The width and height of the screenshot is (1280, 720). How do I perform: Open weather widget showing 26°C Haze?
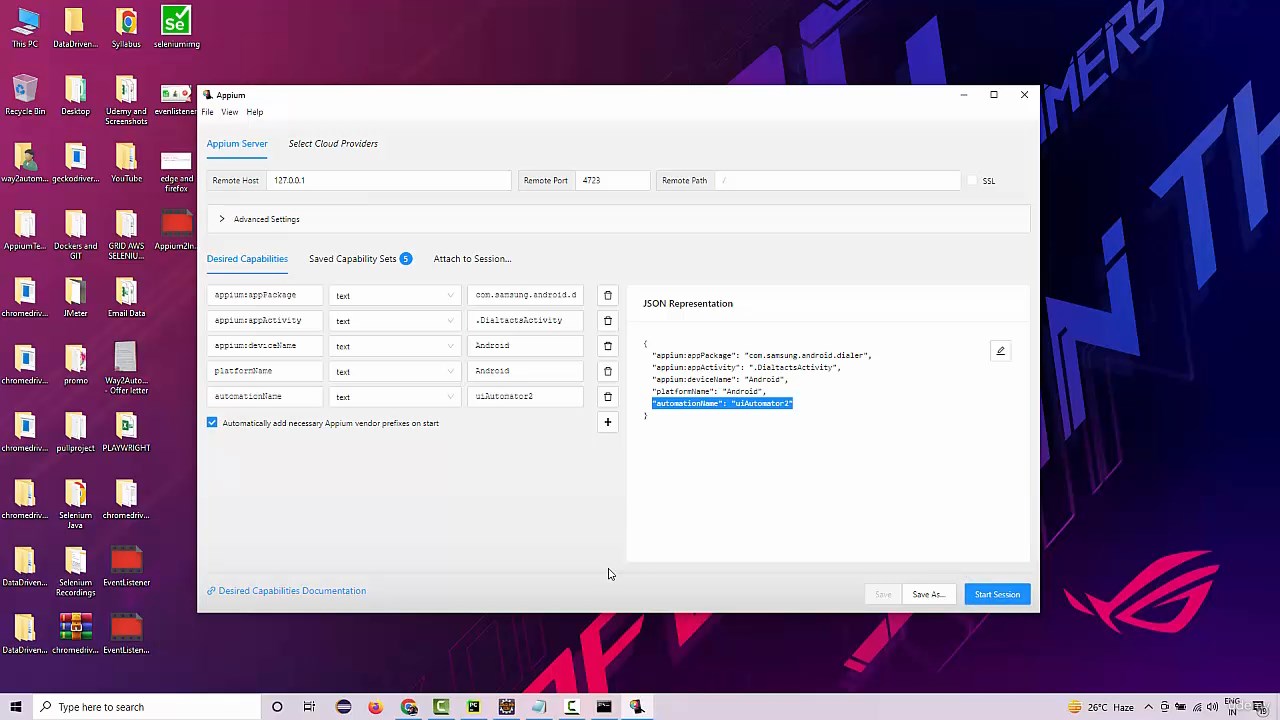pos(1102,707)
